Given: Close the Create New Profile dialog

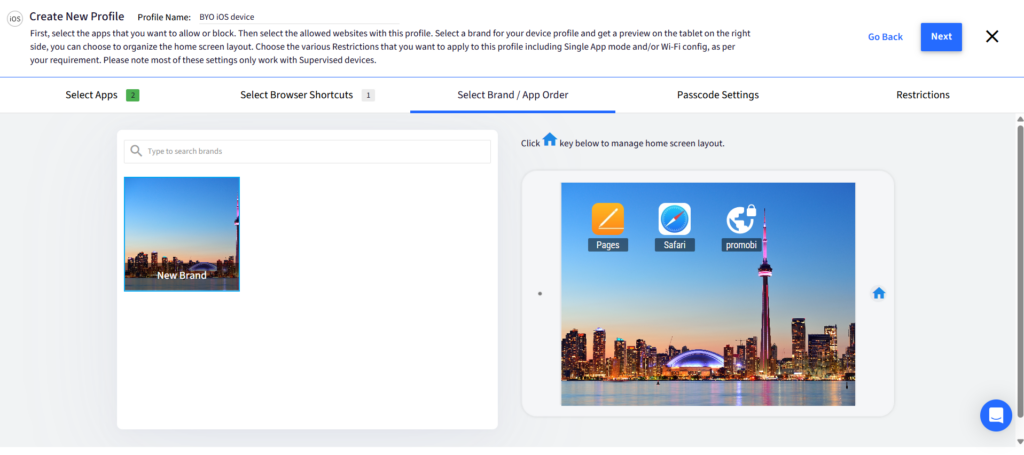Looking at the screenshot, I should pos(991,37).
